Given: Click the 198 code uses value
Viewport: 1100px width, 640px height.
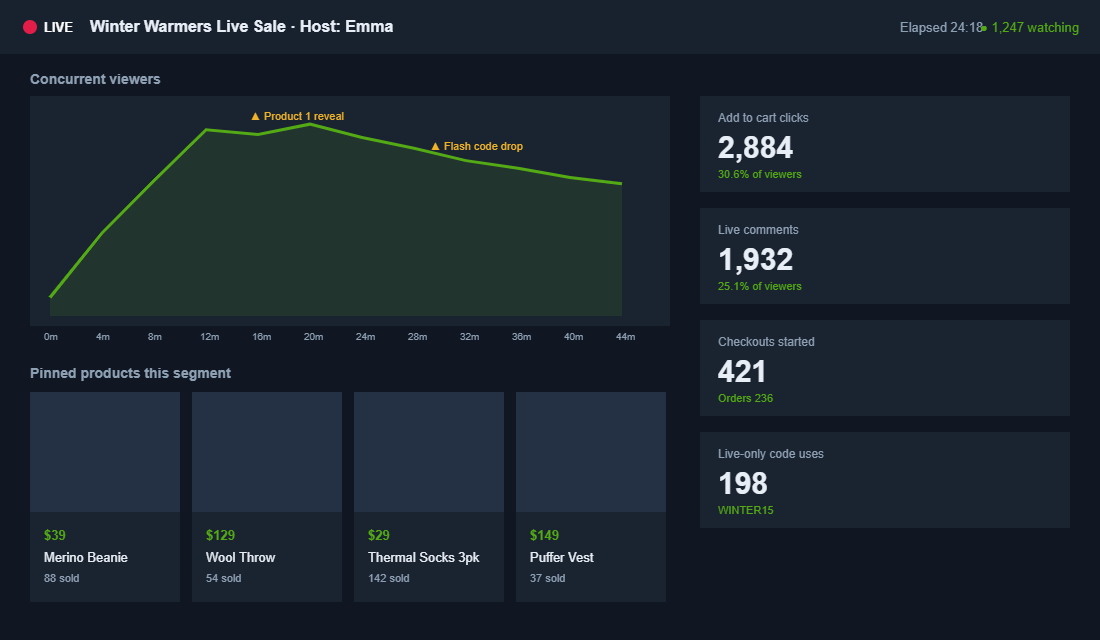Looking at the screenshot, I should [x=743, y=484].
